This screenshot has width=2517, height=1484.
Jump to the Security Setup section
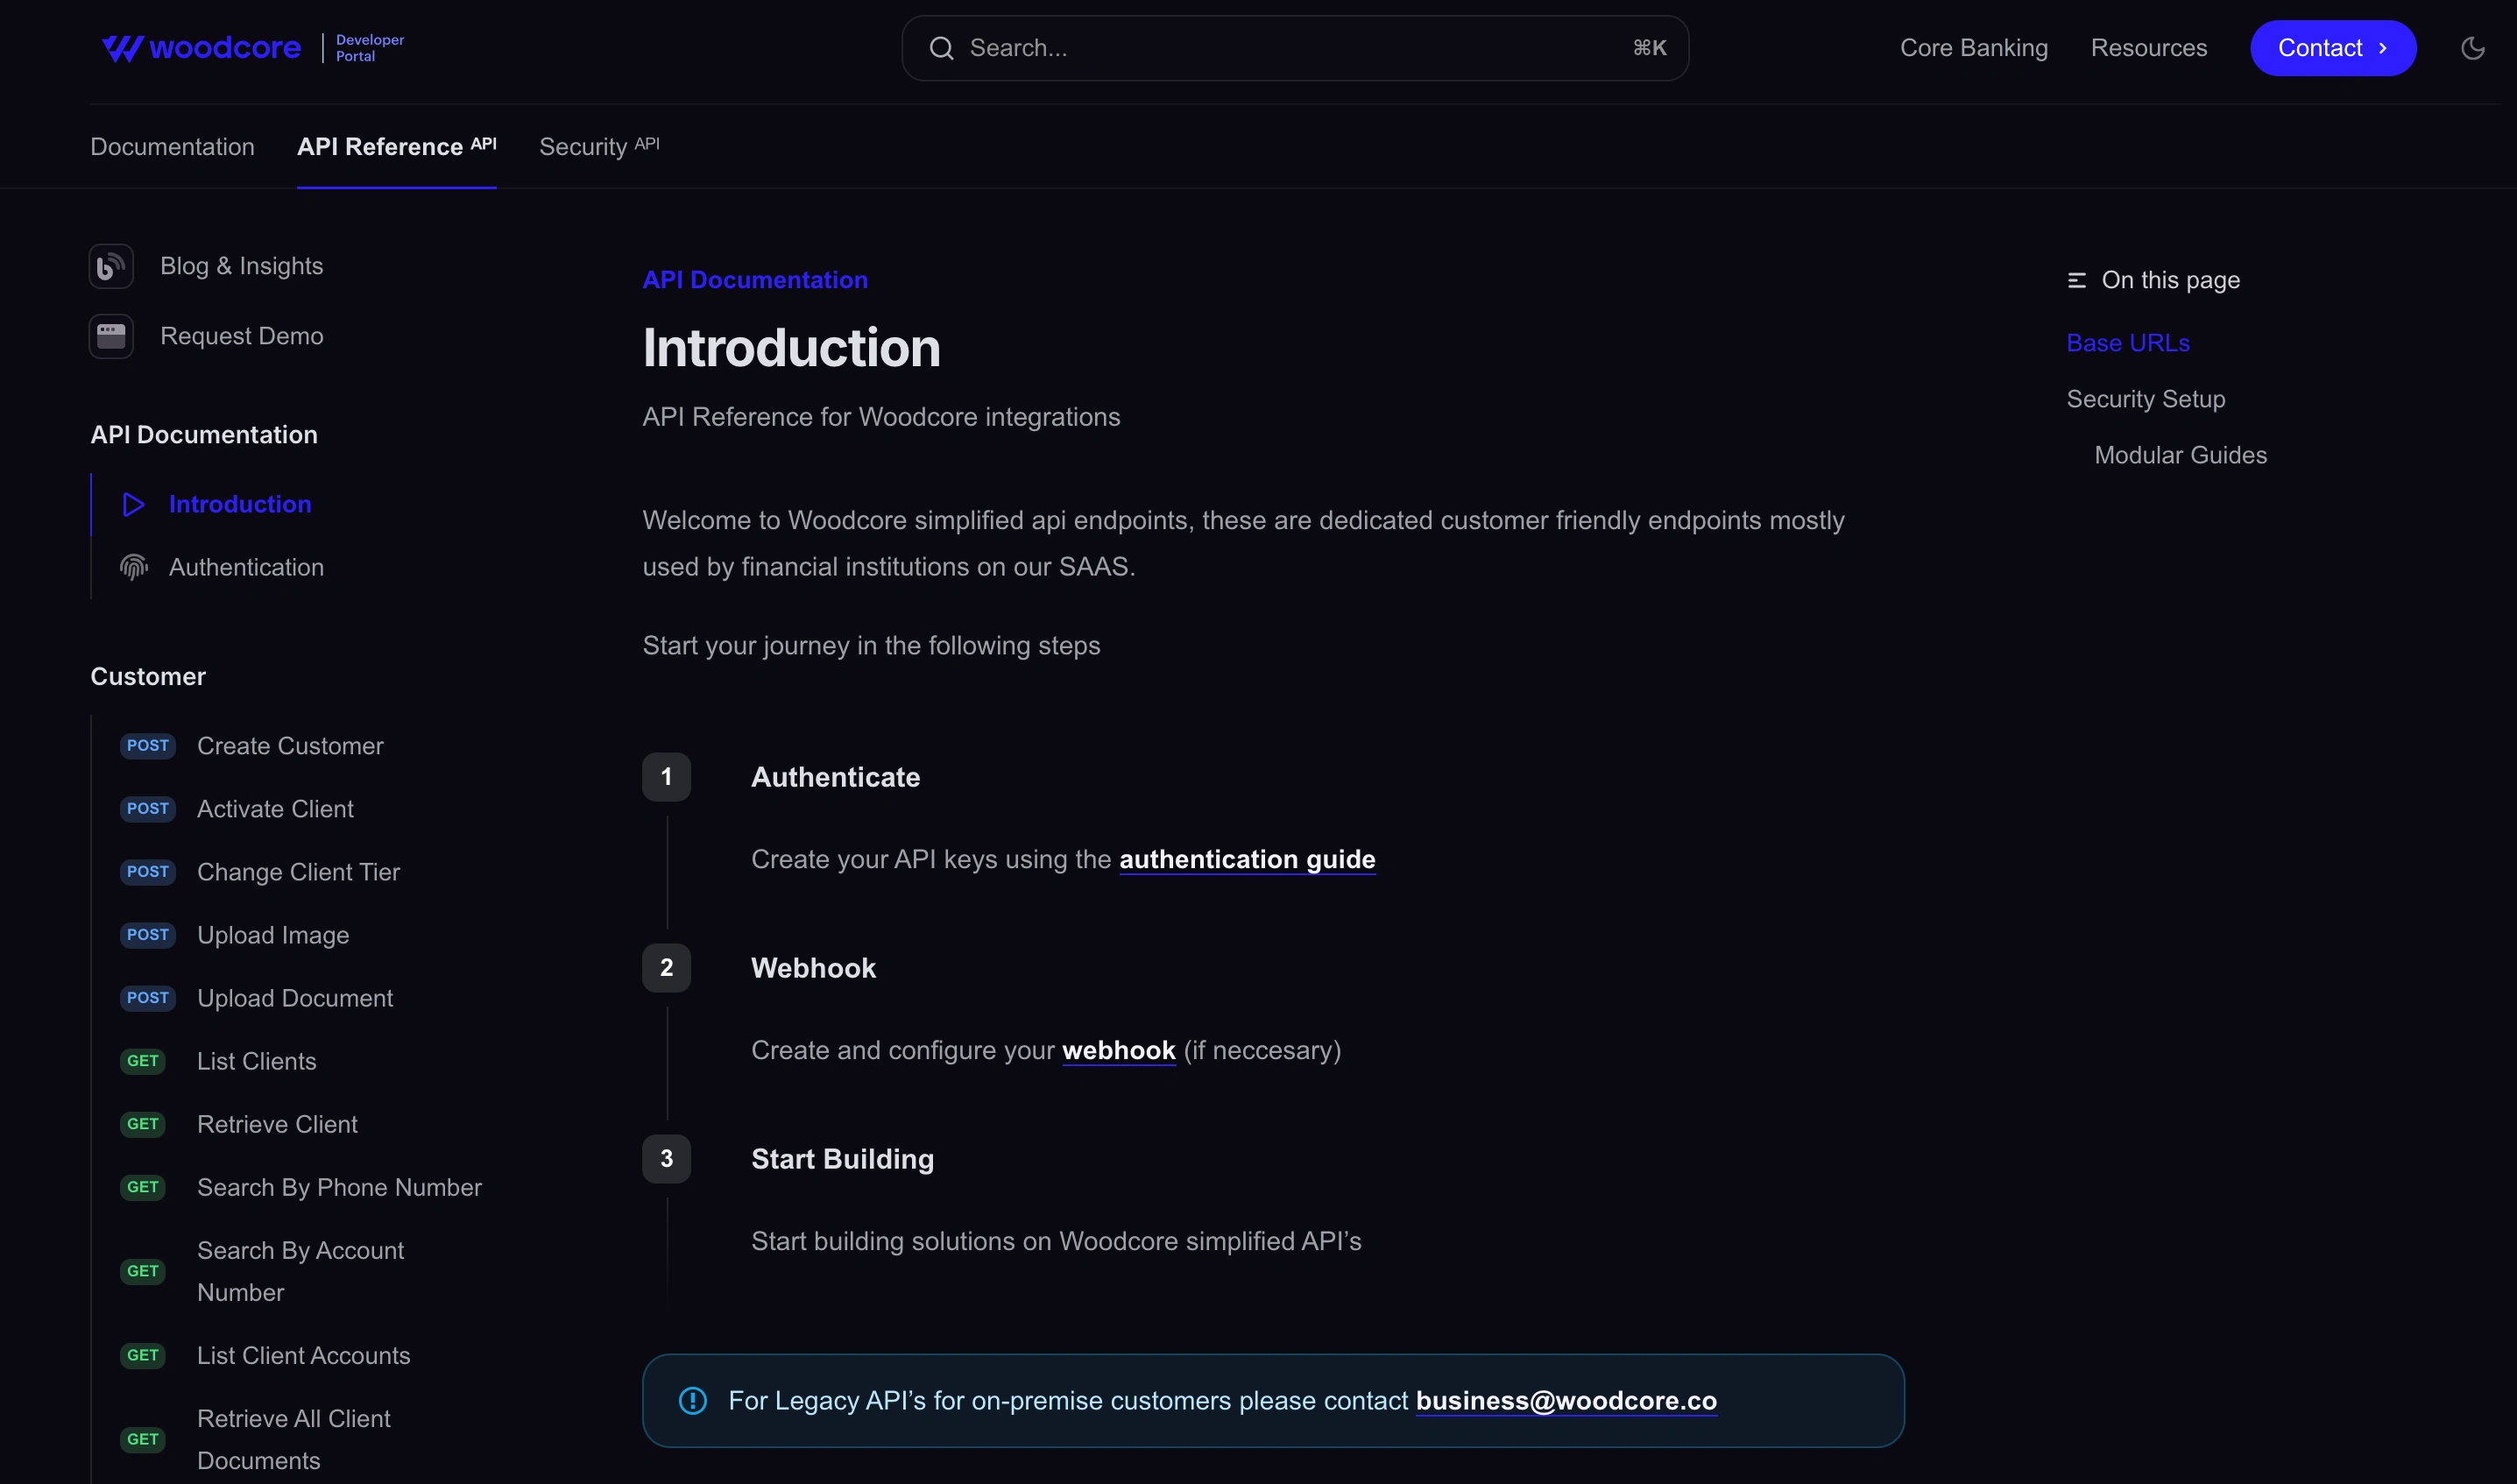point(2145,399)
